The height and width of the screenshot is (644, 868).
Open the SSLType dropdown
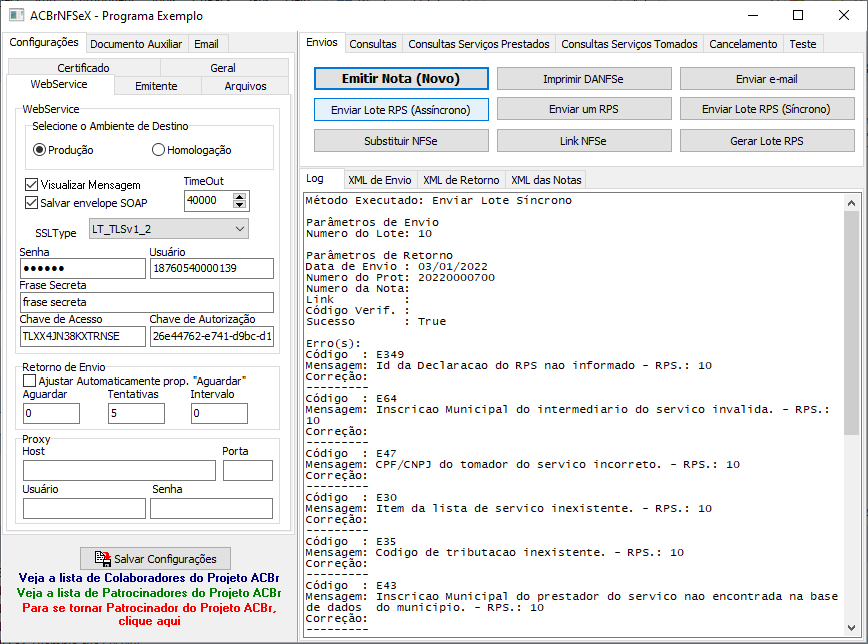click(x=169, y=229)
